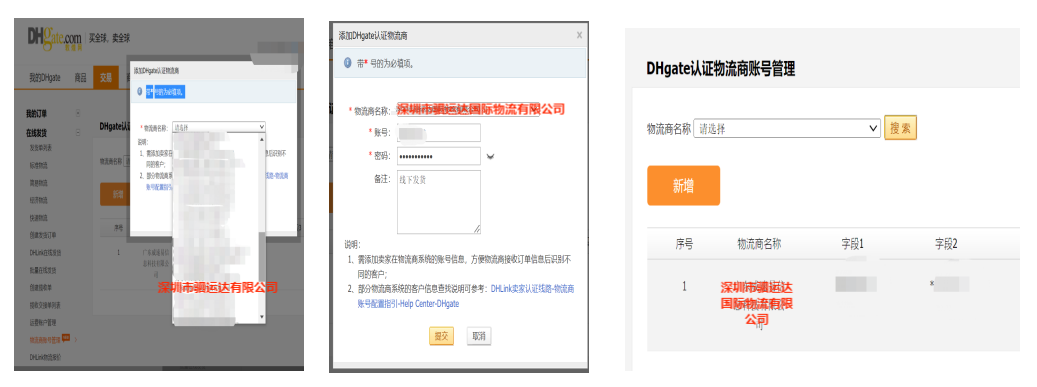Open 我的订单 in the sidebar

click(36, 114)
